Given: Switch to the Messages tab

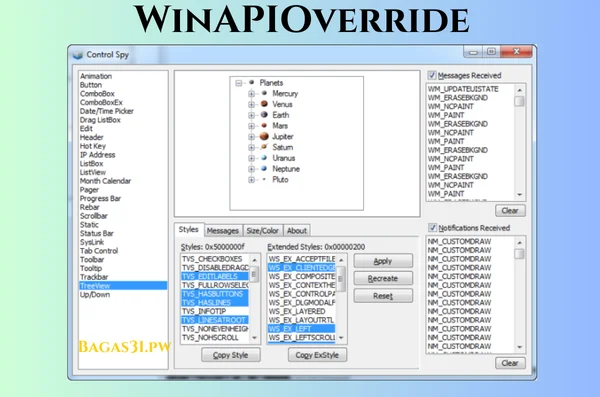Looking at the screenshot, I should 223,230.
